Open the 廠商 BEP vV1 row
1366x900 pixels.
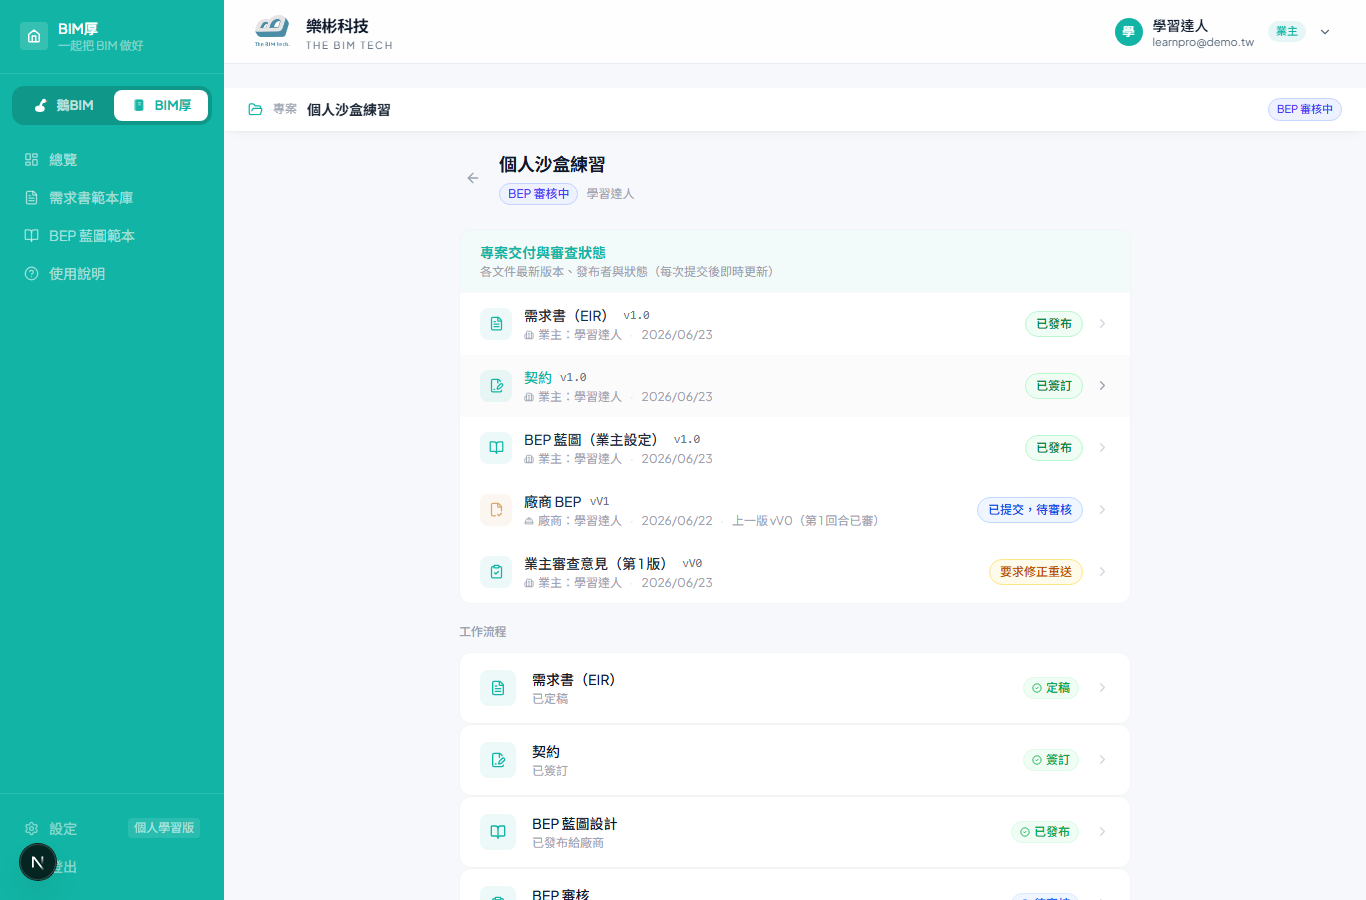pyautogui.click(x=795, y=510)
